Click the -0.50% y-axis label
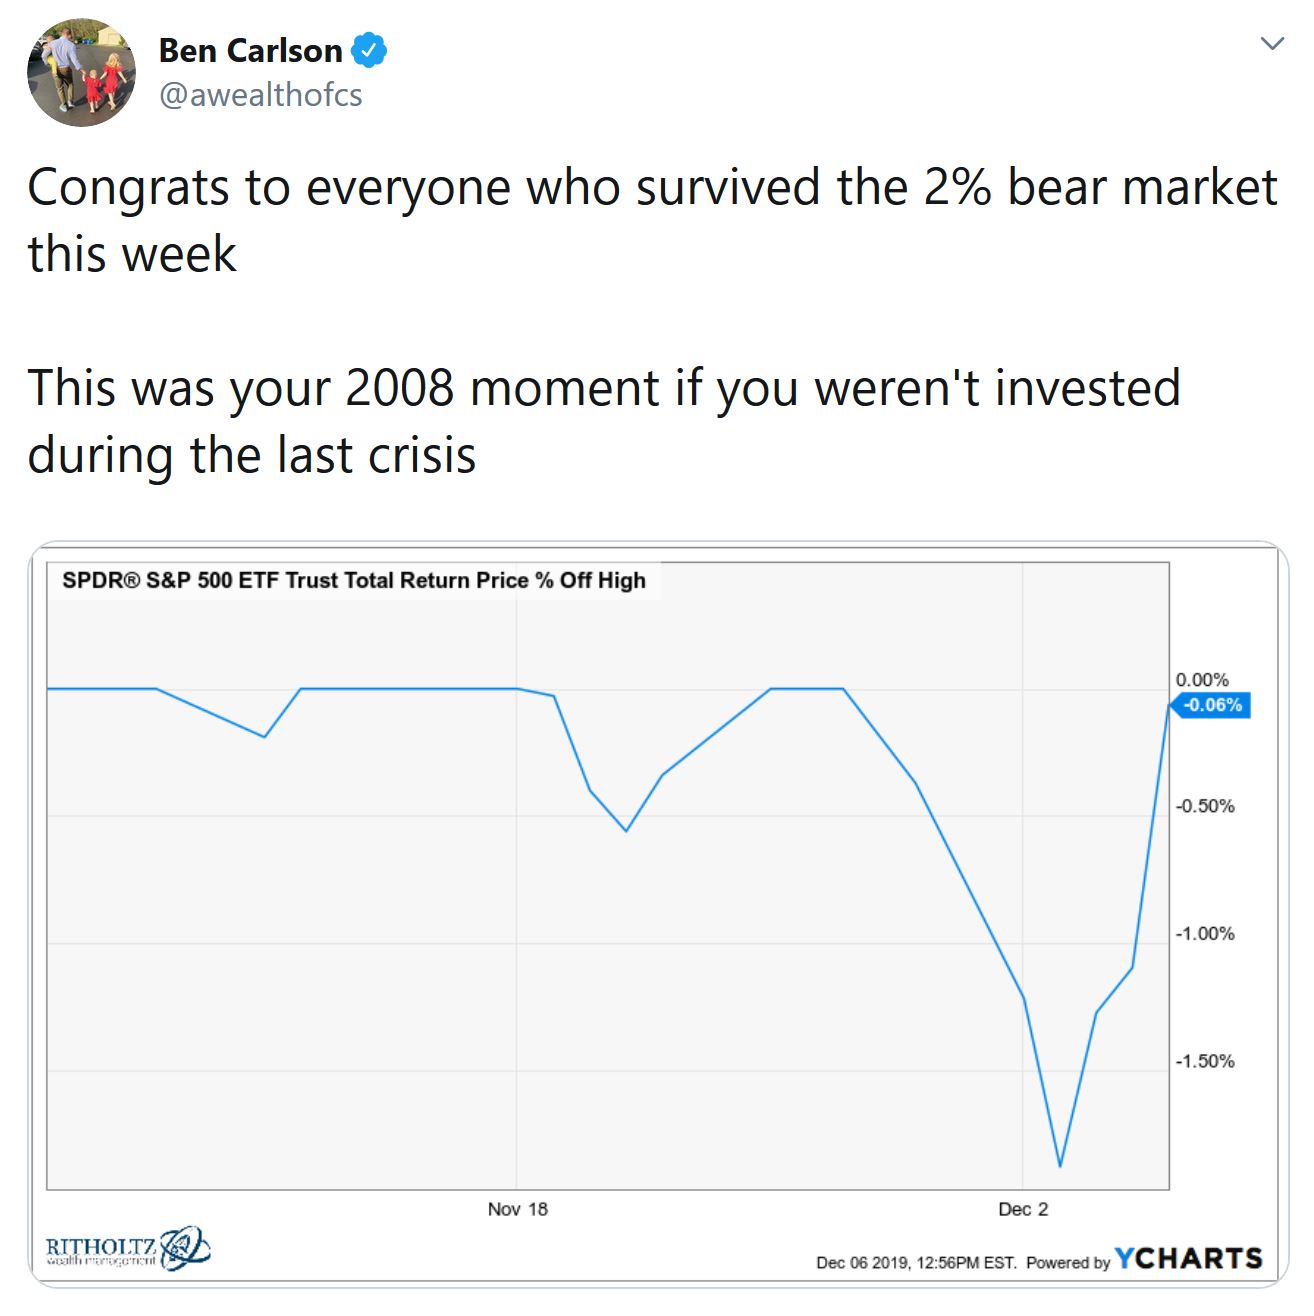The width and height of the screenshot is (1314, 1316). click(1205, 806)
